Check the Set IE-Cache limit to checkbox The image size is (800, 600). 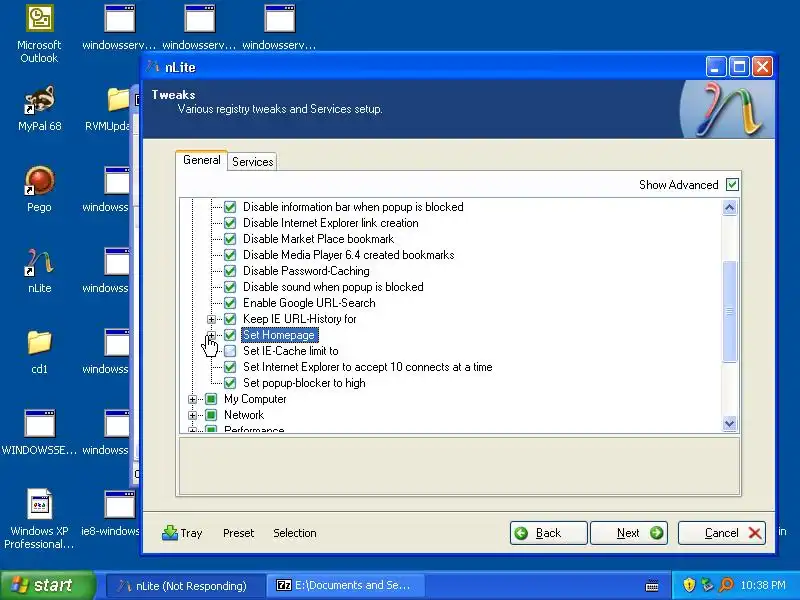click(230, 351)
